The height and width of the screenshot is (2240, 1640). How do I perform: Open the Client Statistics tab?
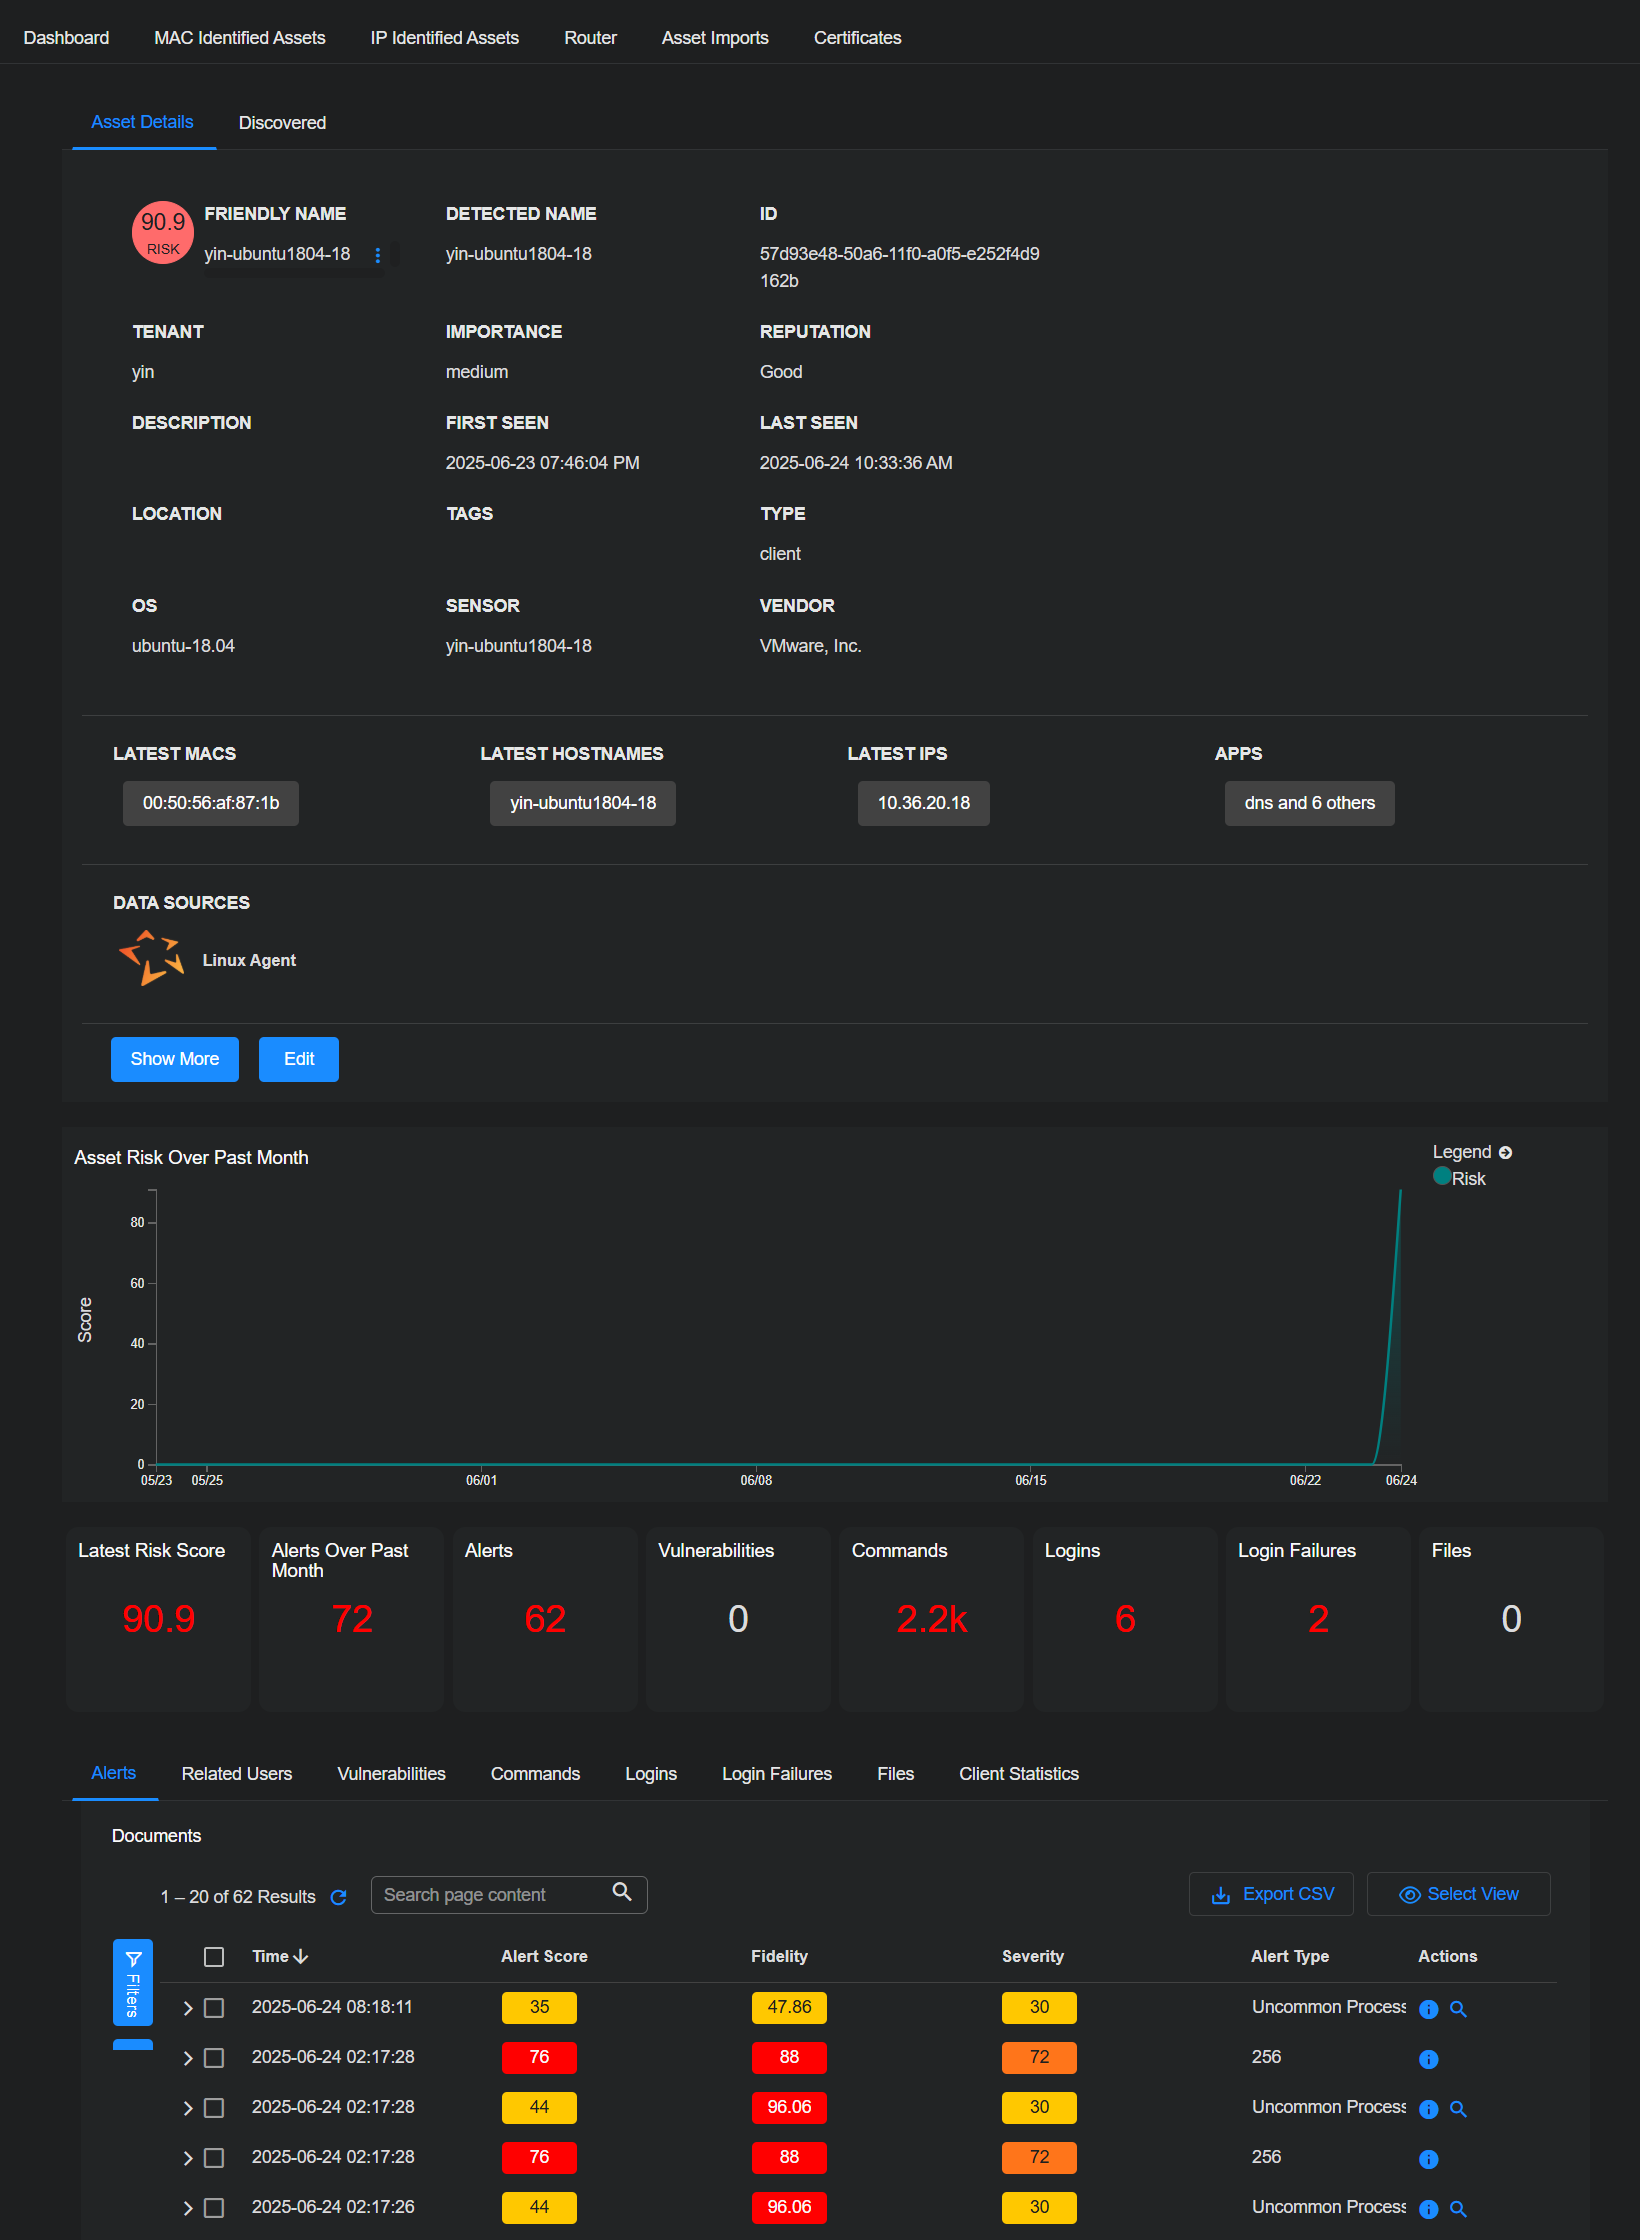point(1018,1773)
